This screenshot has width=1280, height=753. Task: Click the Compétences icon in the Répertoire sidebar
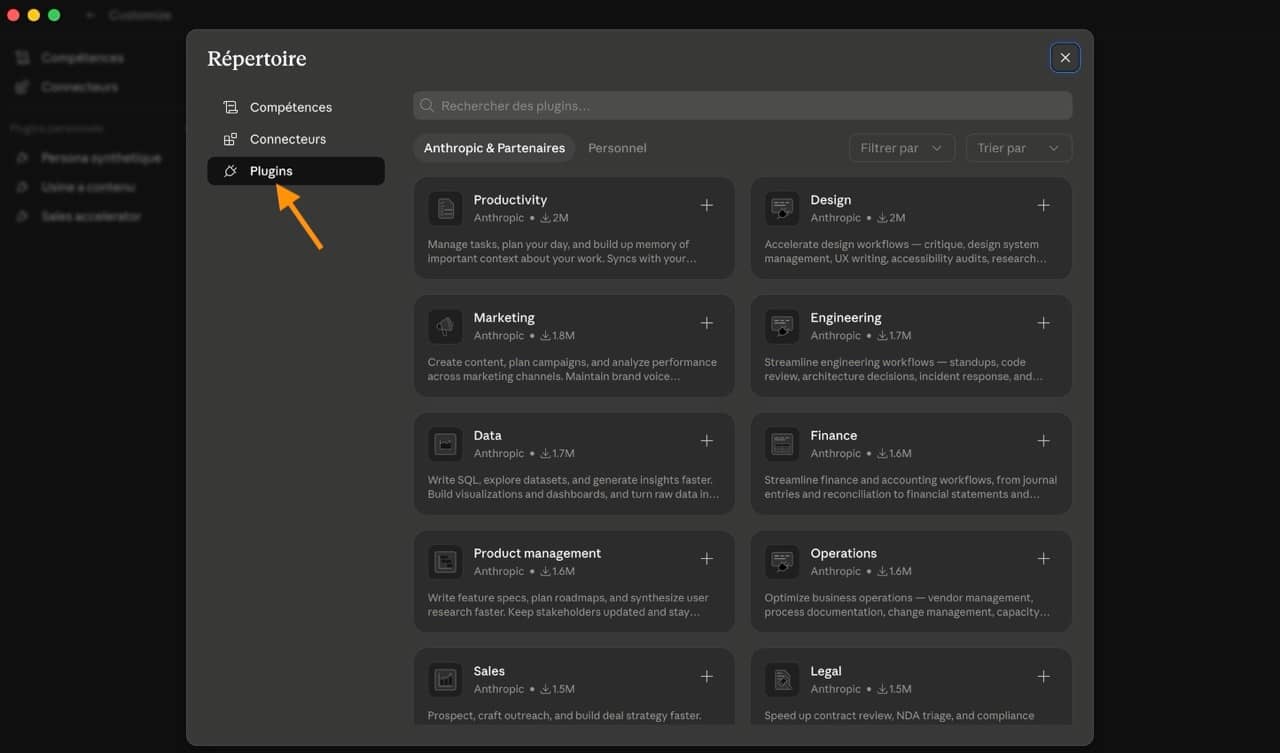pyautogui.click(x=230, y=107)
